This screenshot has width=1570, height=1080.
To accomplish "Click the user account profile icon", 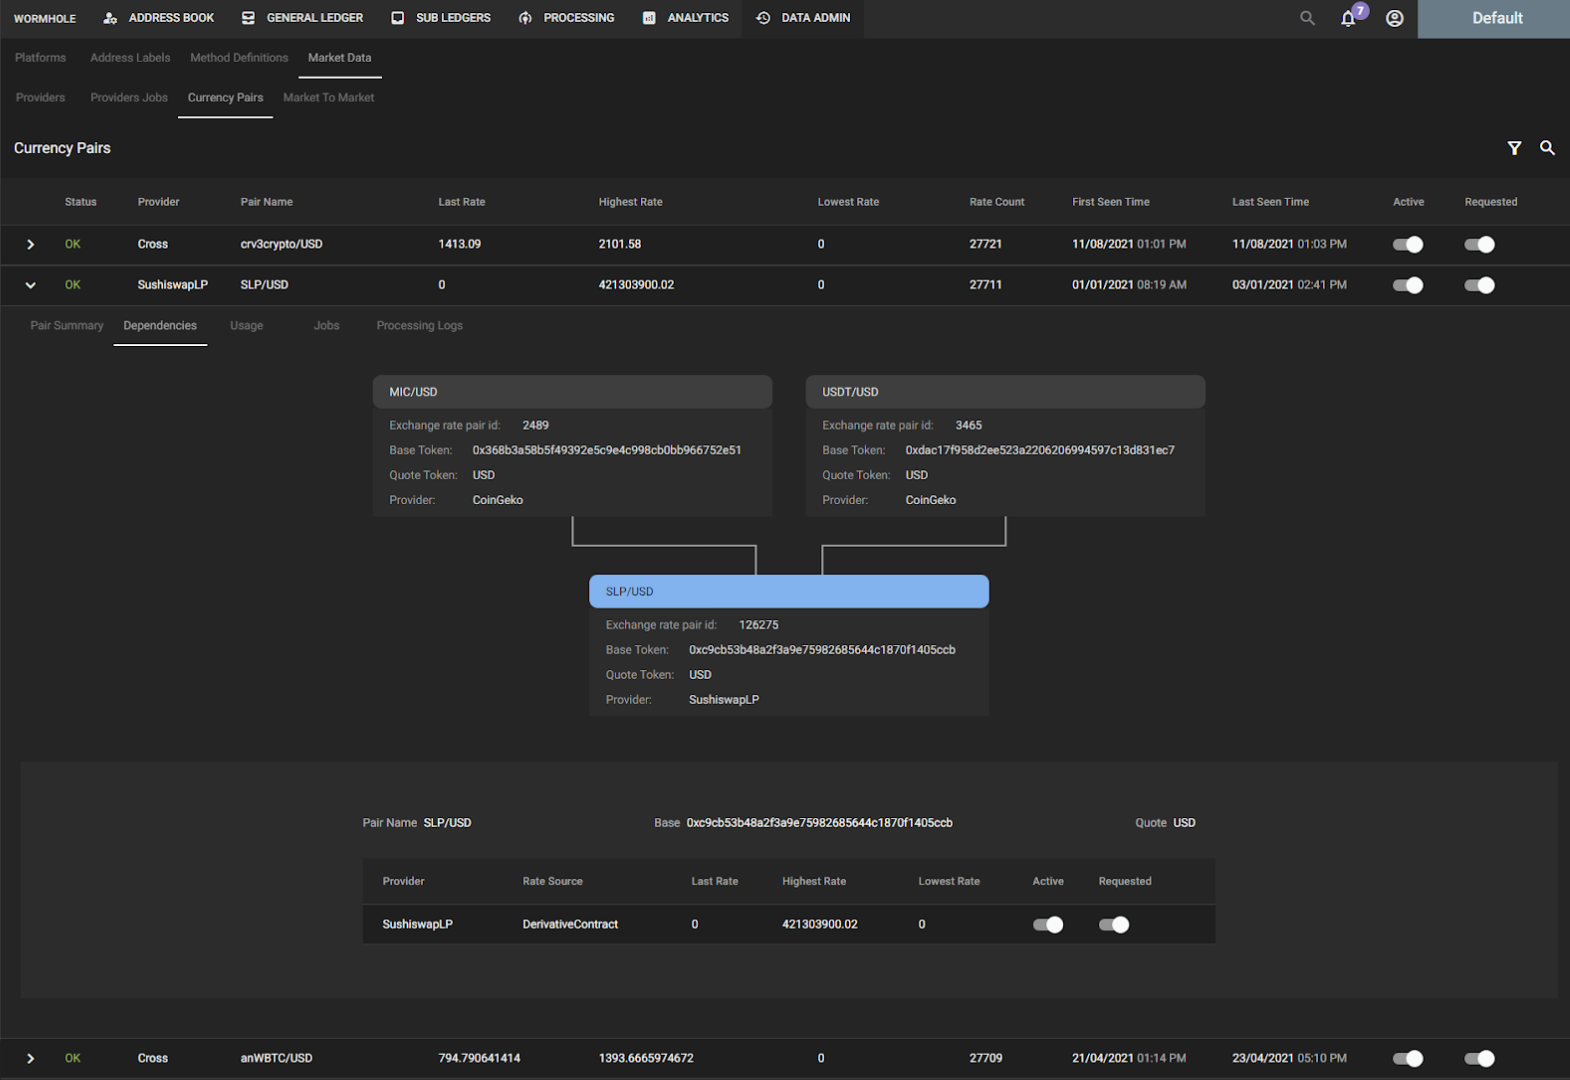I will coord(1394,18).
